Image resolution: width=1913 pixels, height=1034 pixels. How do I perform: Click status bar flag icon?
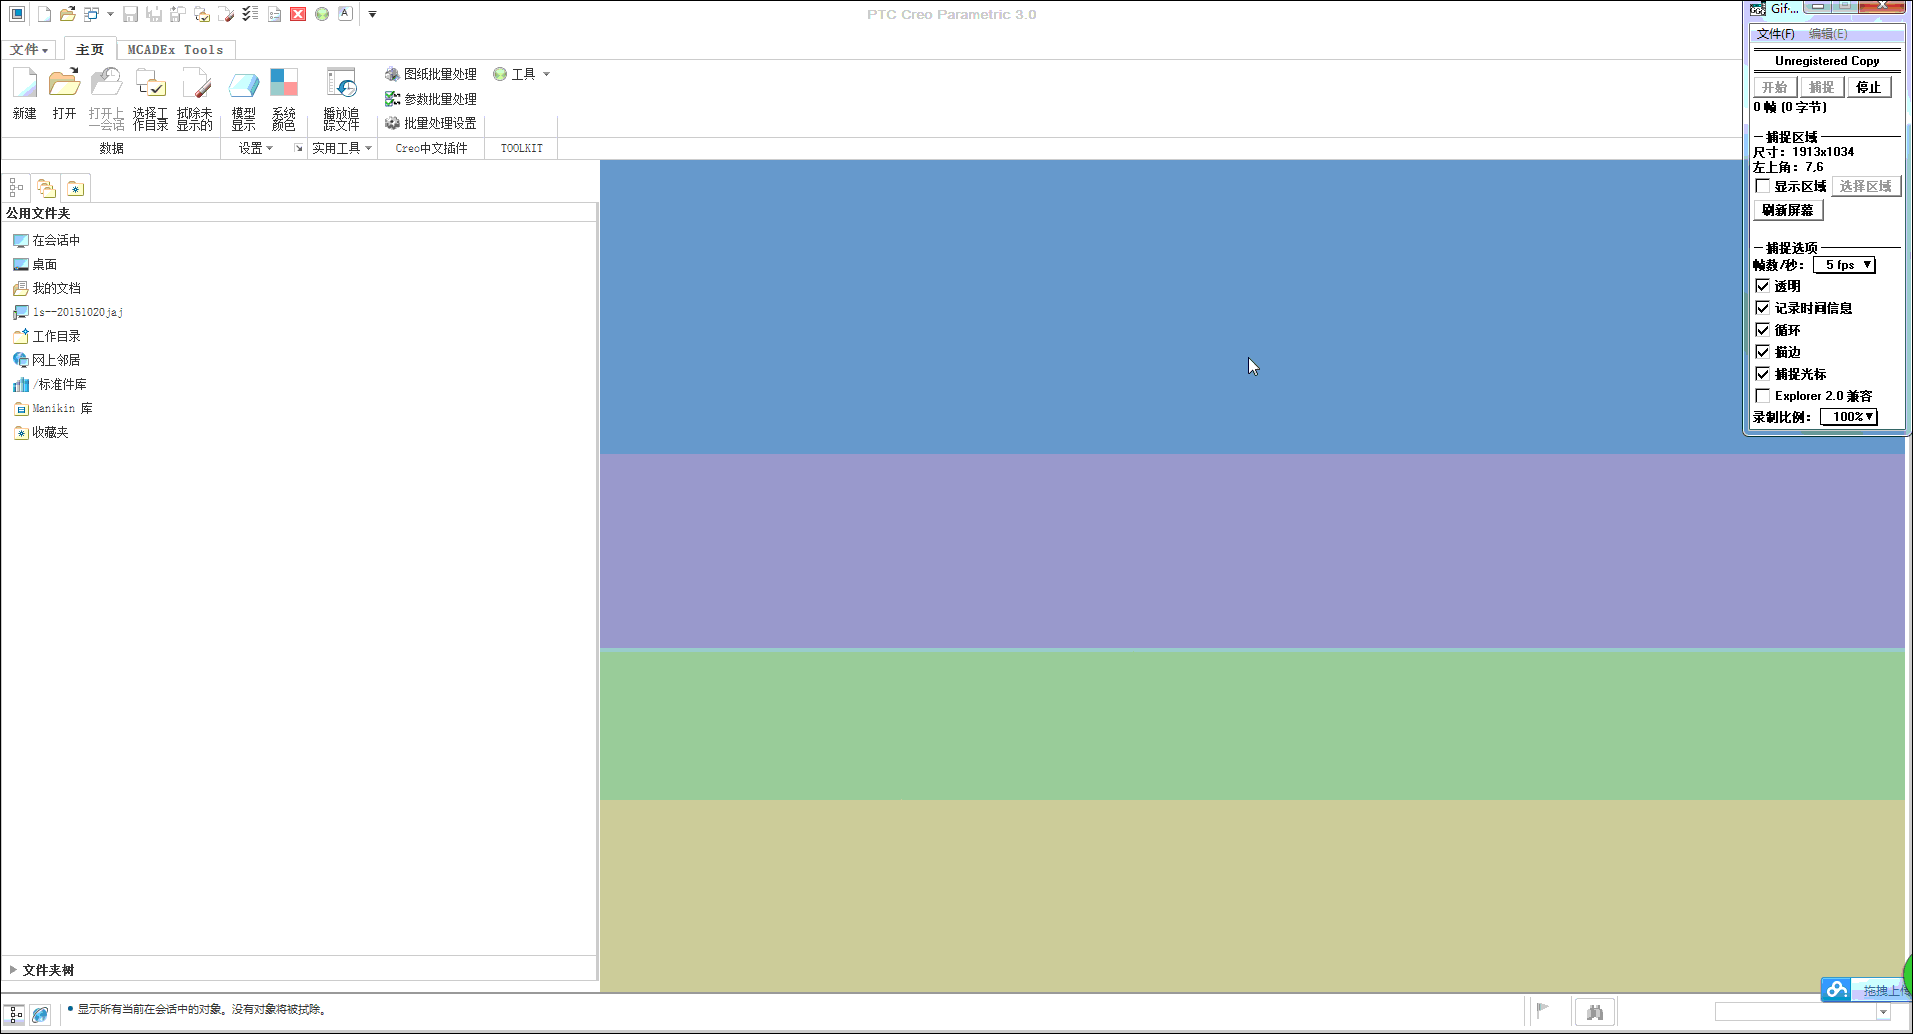point(1543,1011)
